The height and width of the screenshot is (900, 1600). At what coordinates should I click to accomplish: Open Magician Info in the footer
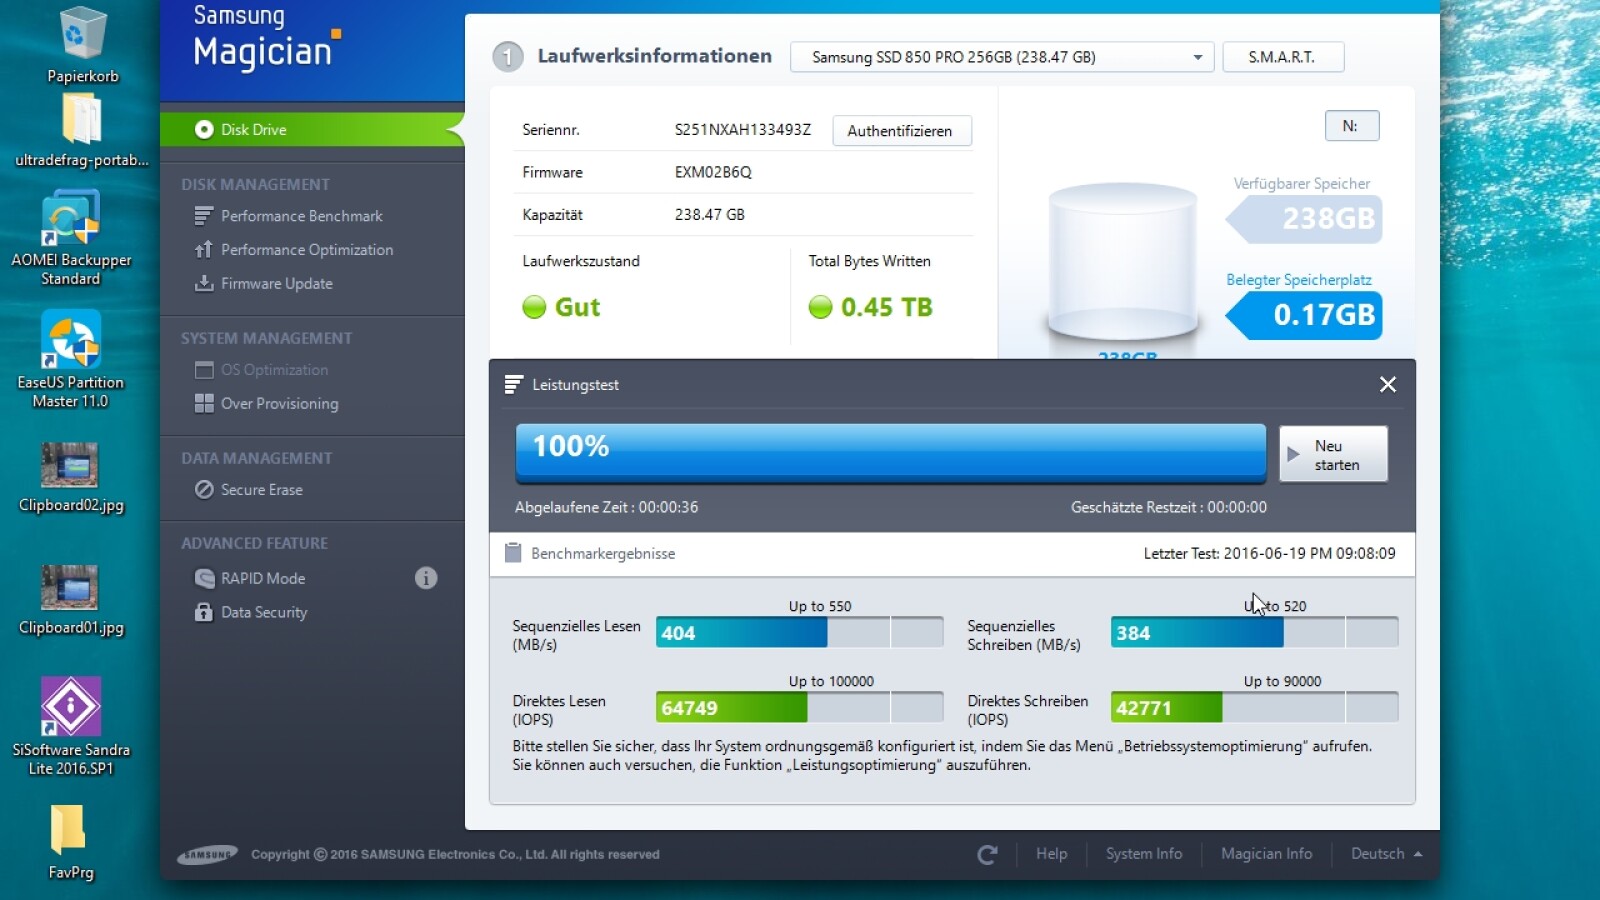[1266, 854]
